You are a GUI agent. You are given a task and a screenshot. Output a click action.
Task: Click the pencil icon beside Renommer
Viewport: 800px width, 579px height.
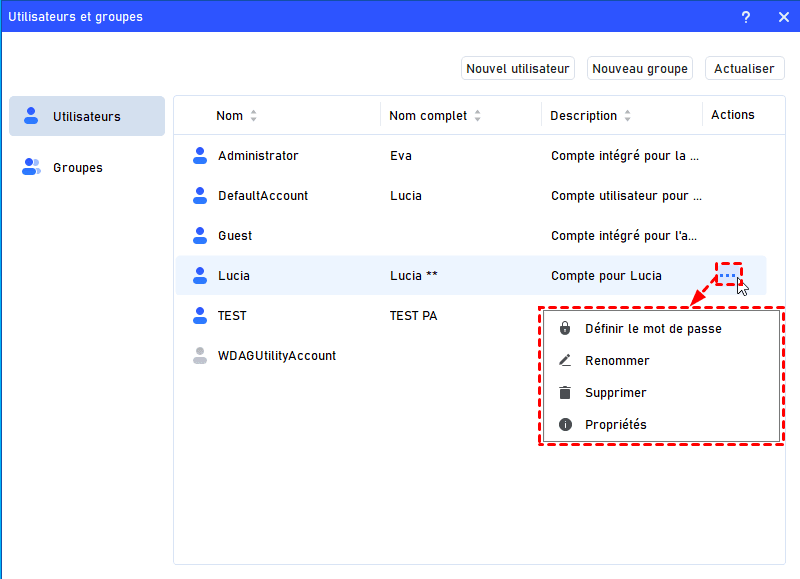point(565,360)
